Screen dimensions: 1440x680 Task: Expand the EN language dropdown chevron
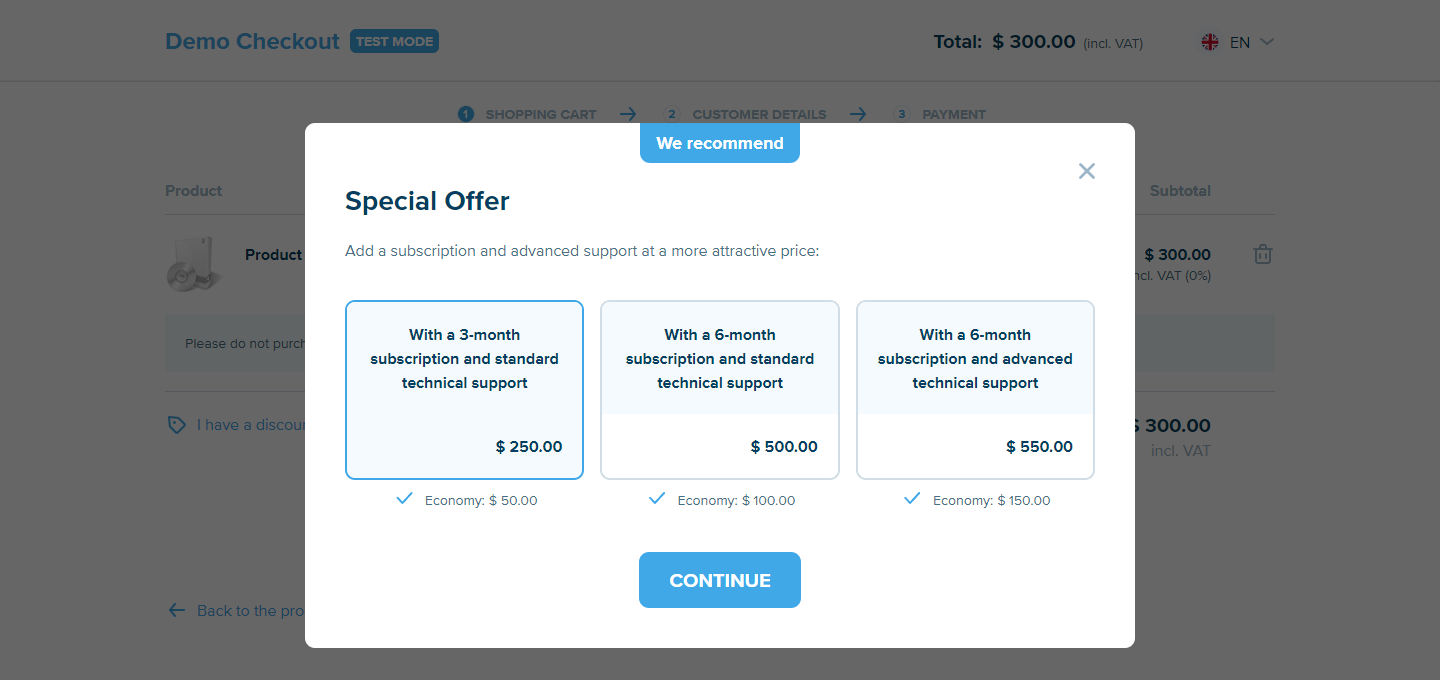(1267, 42)
